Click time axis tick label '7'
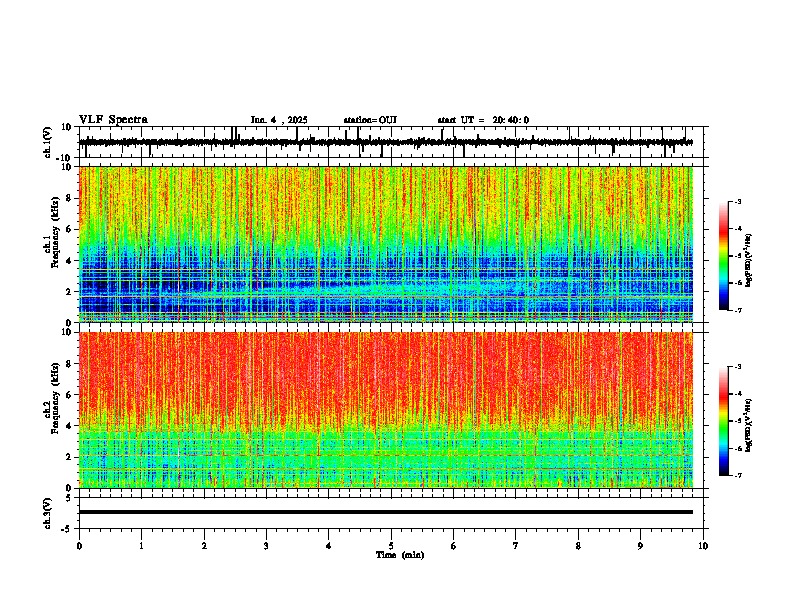 516,546
